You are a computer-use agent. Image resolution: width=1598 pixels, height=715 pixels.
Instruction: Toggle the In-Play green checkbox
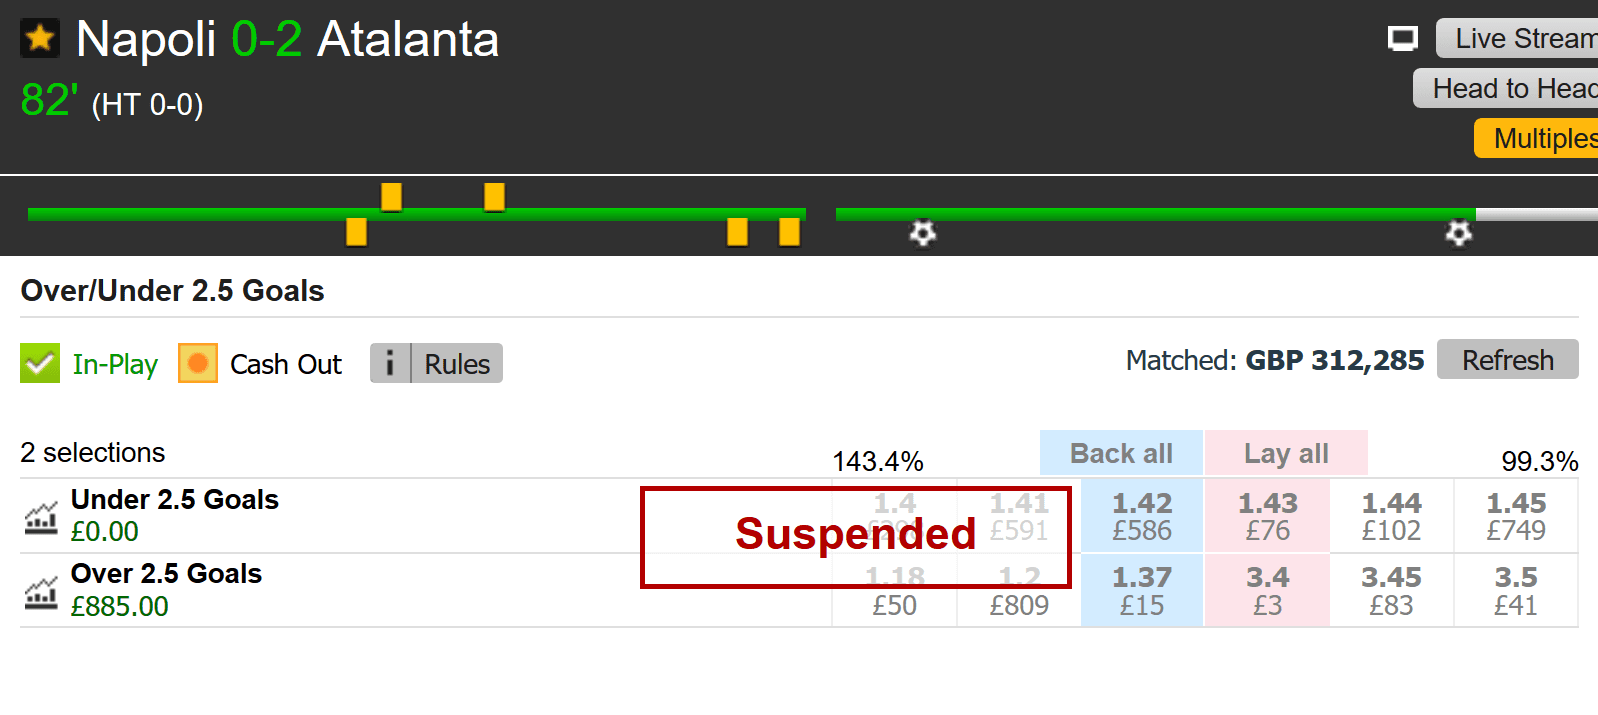pyautogui.click(x=40, y=363)
